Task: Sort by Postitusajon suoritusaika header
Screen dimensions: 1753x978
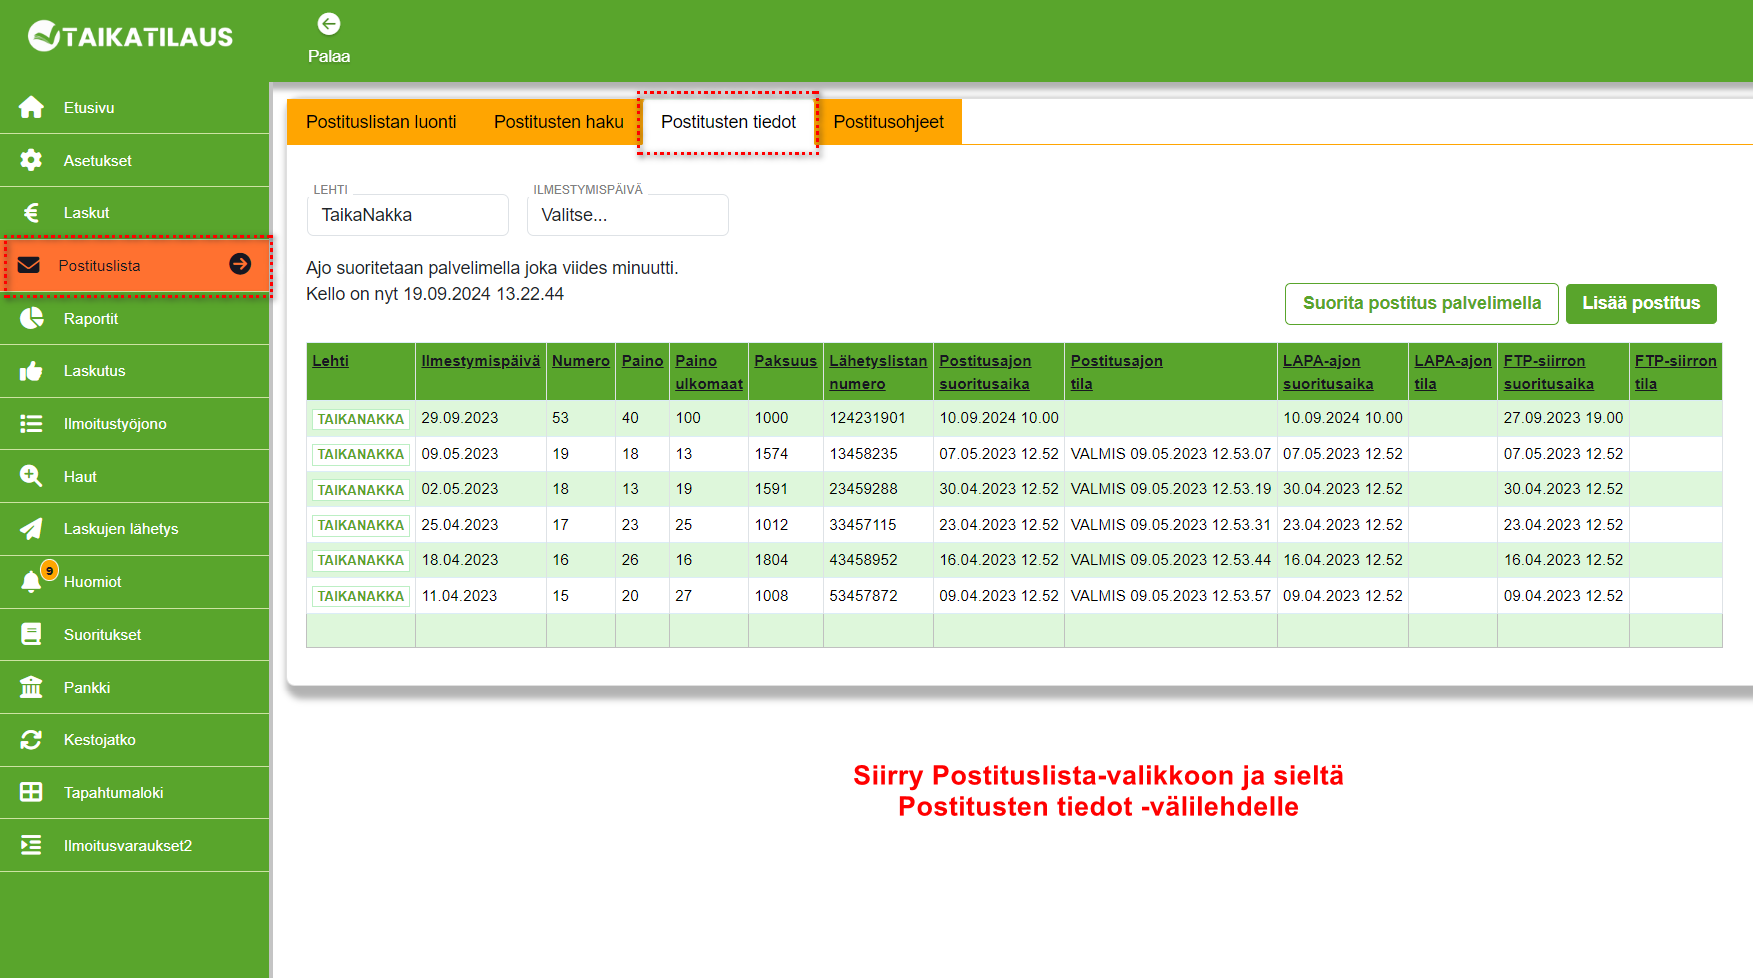Action: (985, 372)
